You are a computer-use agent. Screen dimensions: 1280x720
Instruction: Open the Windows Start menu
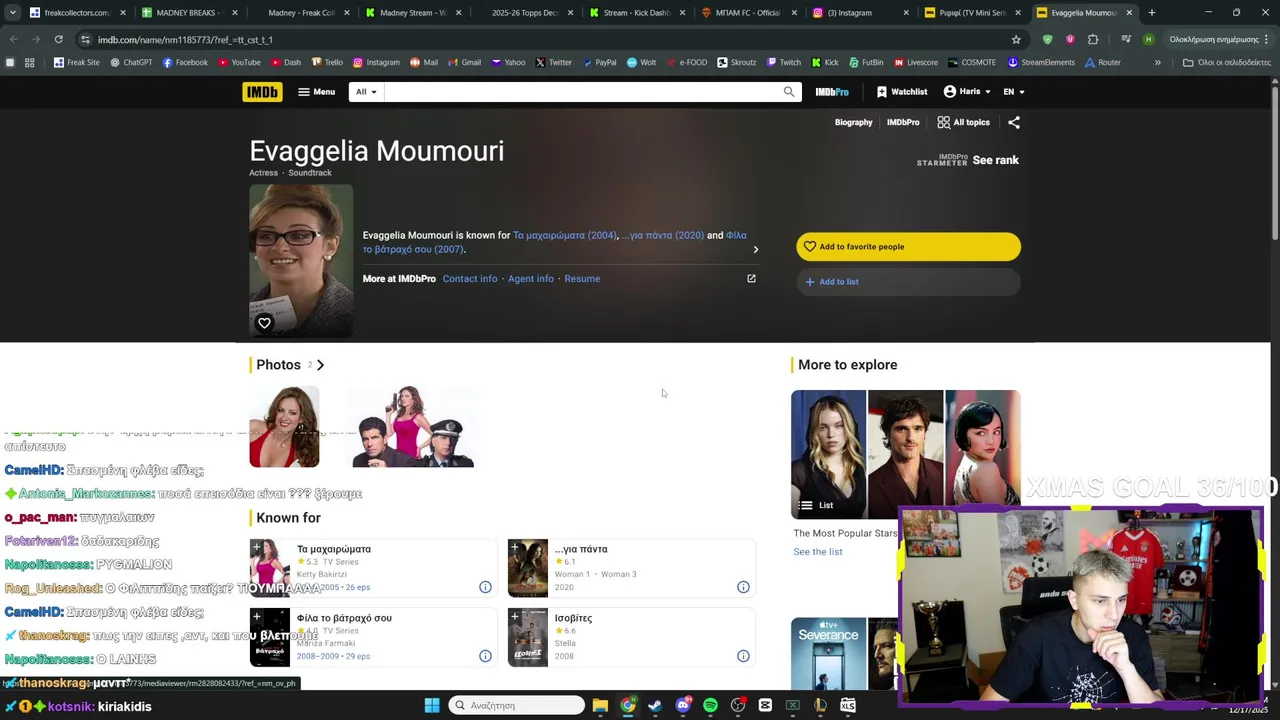point(431,705)
